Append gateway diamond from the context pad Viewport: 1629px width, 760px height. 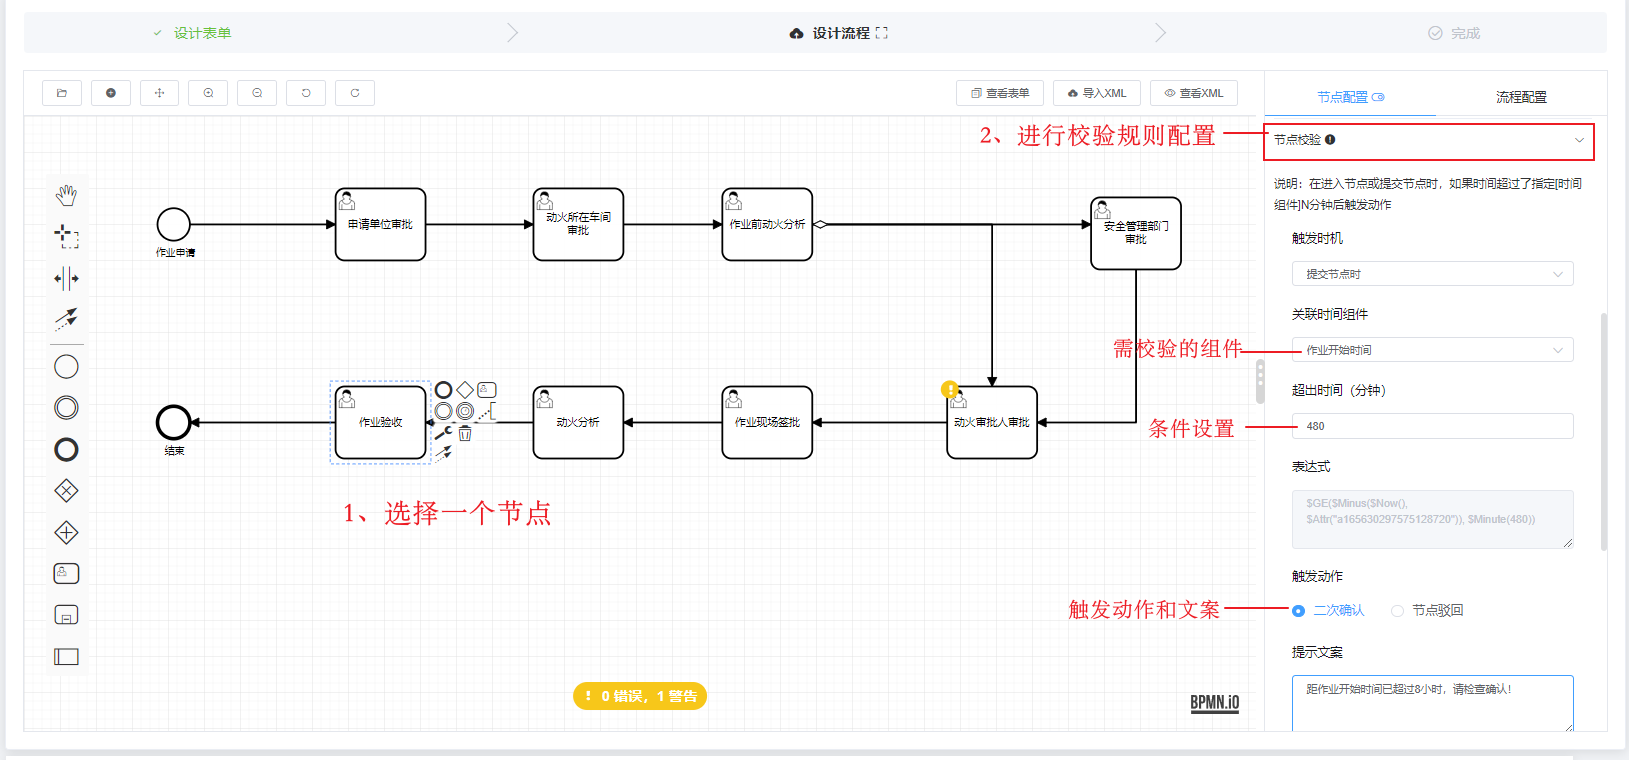465,390
